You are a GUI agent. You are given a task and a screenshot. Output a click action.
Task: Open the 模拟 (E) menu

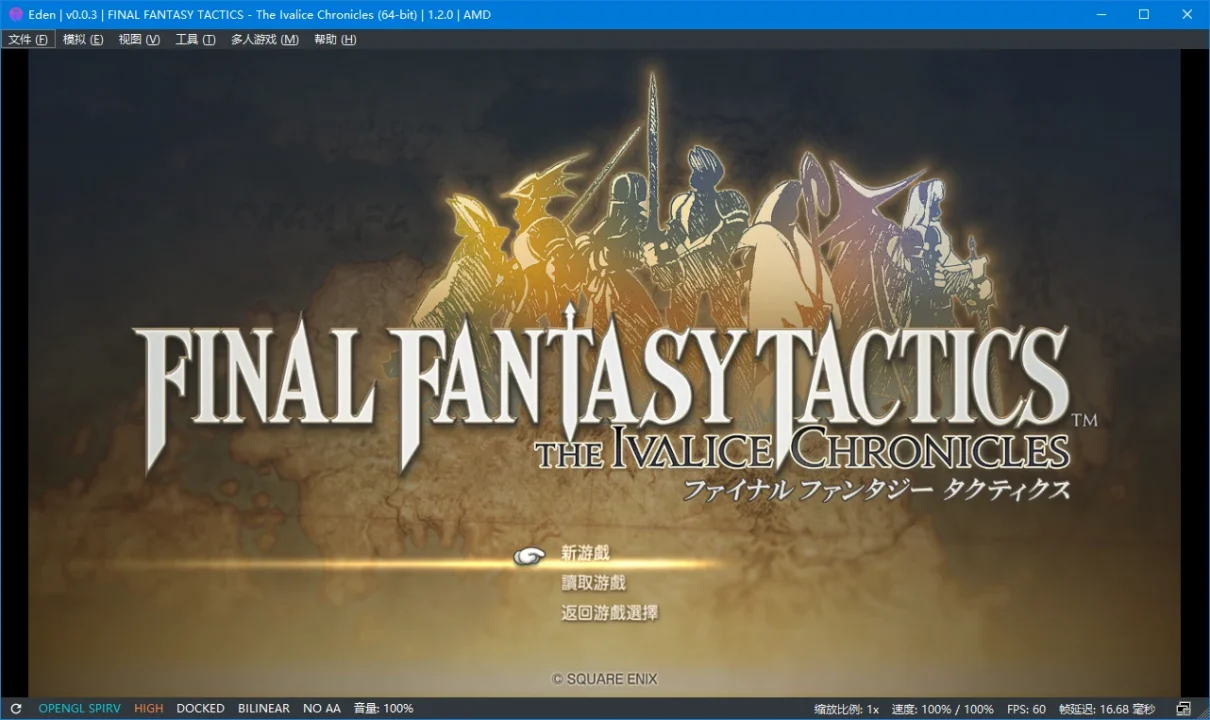coord(82,40)
